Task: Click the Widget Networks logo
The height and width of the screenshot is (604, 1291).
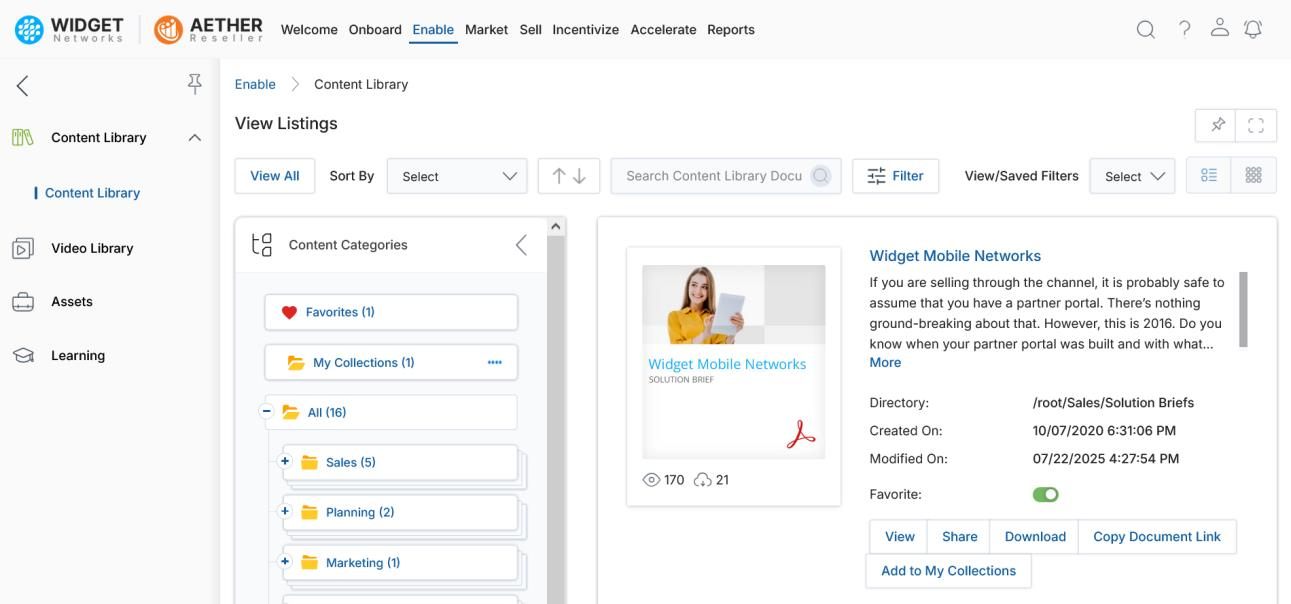Action: click(69, 30)
